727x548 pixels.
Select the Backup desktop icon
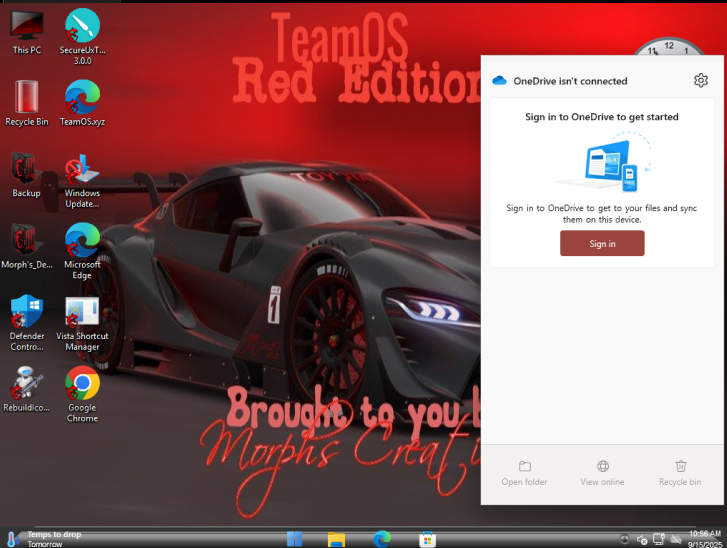point(26,175)
